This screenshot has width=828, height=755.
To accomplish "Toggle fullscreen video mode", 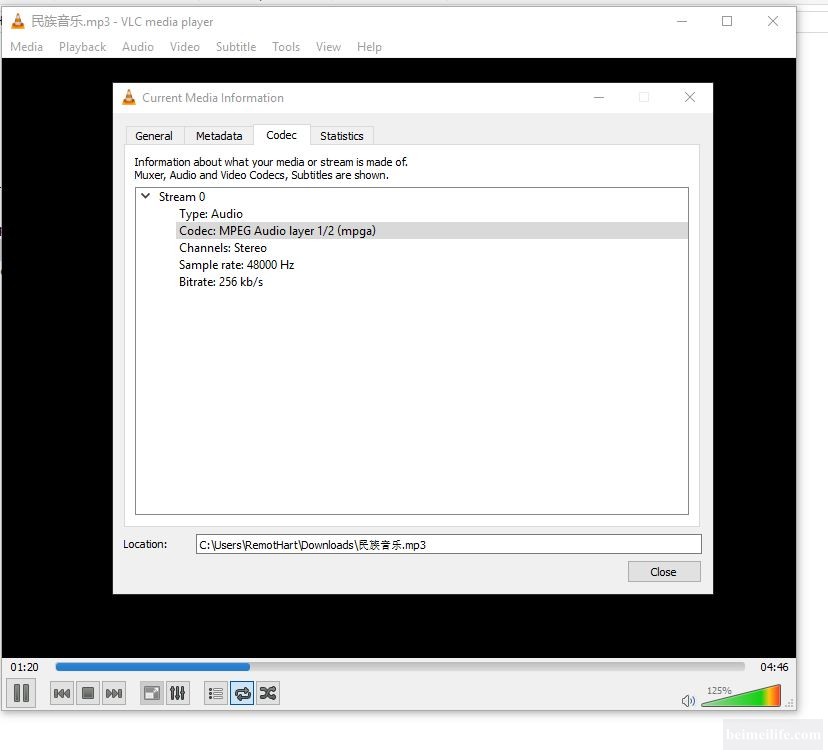I will pyautogui.click(x=152, y=693).
